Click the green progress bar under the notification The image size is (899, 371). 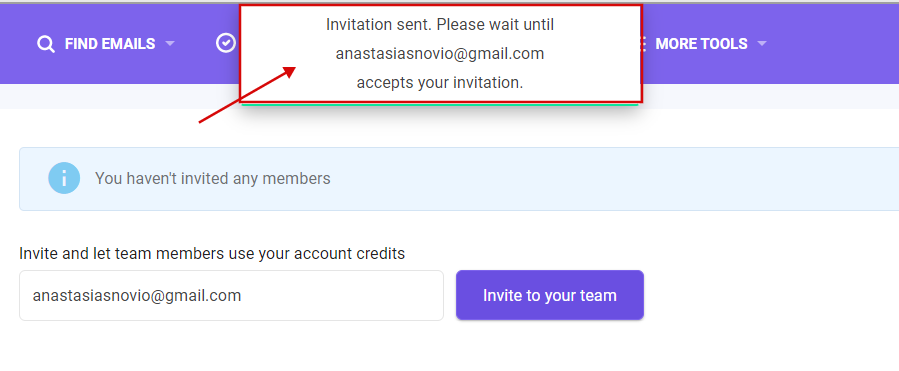click(x=440, y=104)
